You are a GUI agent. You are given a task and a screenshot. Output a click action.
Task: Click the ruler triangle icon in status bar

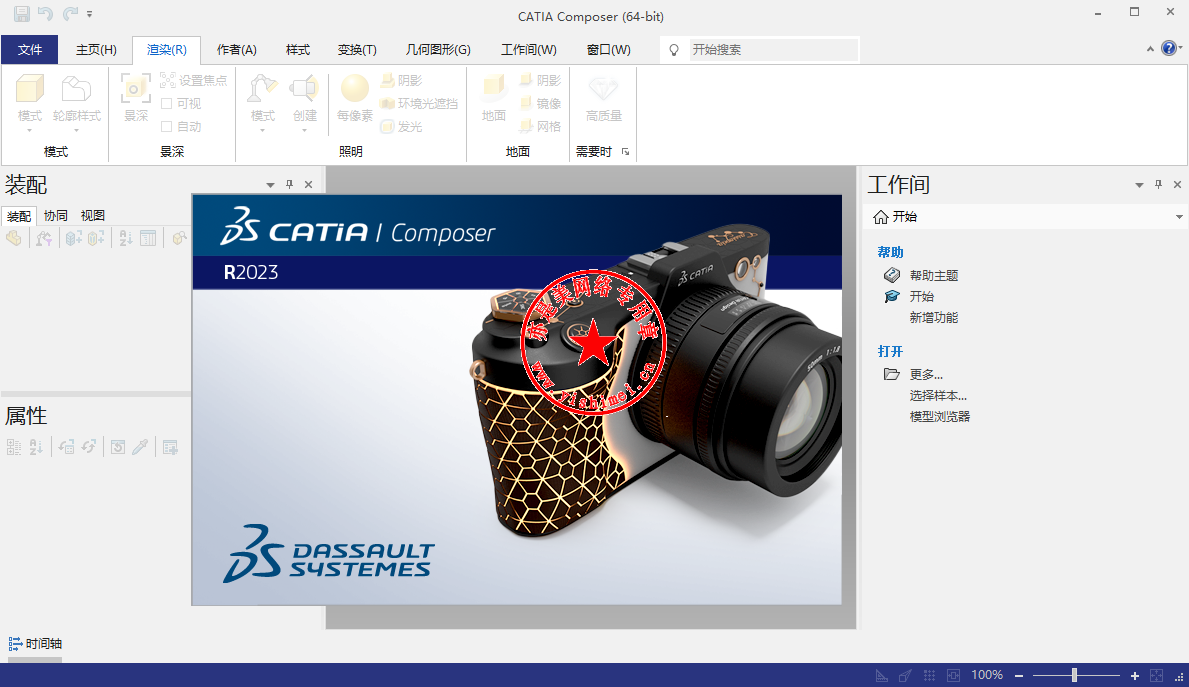[882, 676]
